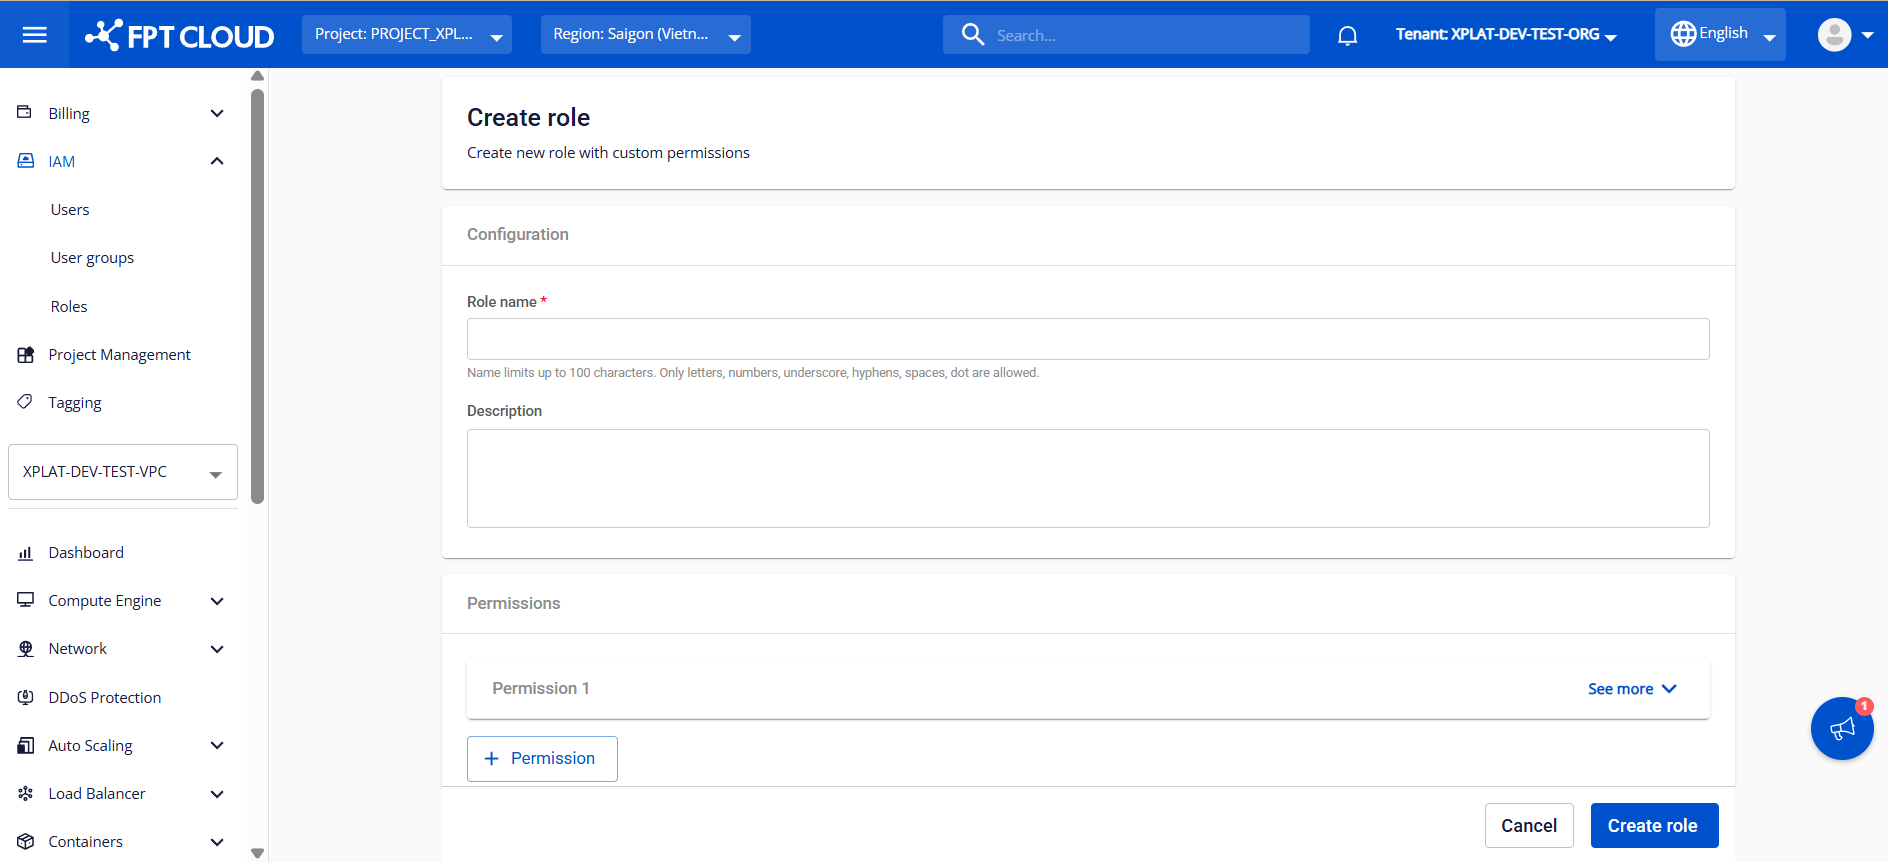Click the notification bell icon
The image size is (1888, 862).
(1347, 36)
